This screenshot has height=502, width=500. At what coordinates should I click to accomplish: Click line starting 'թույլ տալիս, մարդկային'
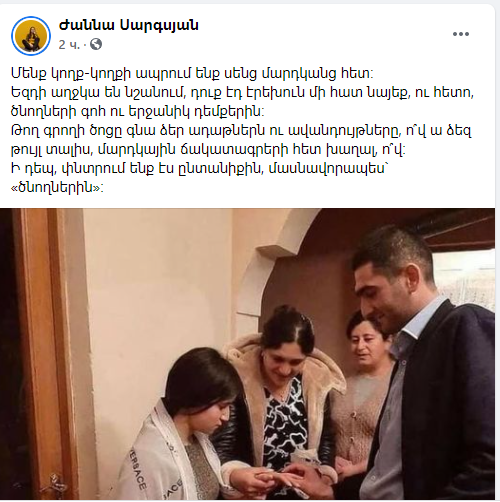(x=208, y=150)
